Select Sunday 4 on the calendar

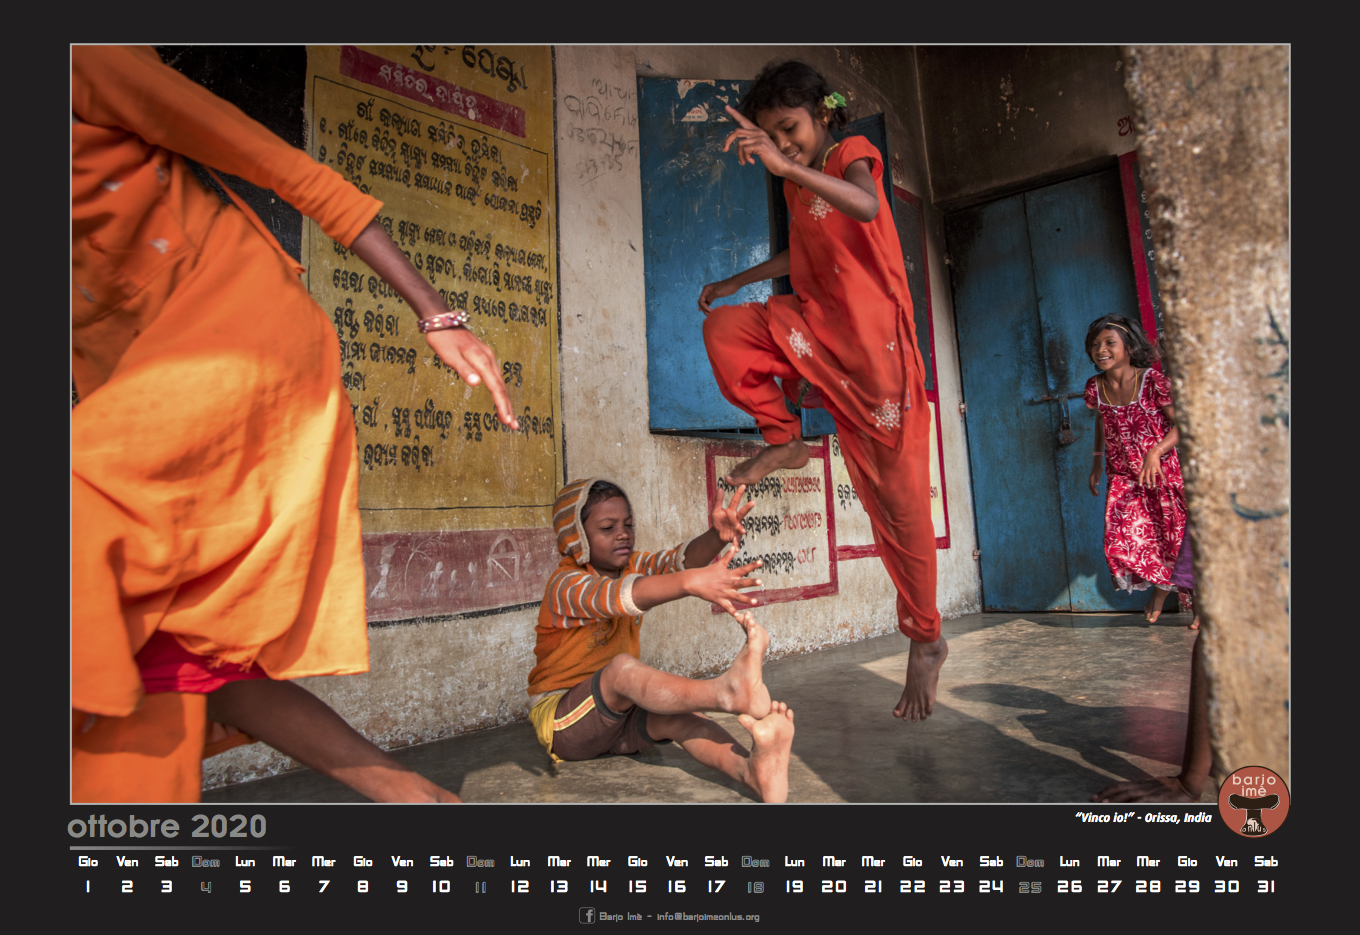tap(206, 886)
